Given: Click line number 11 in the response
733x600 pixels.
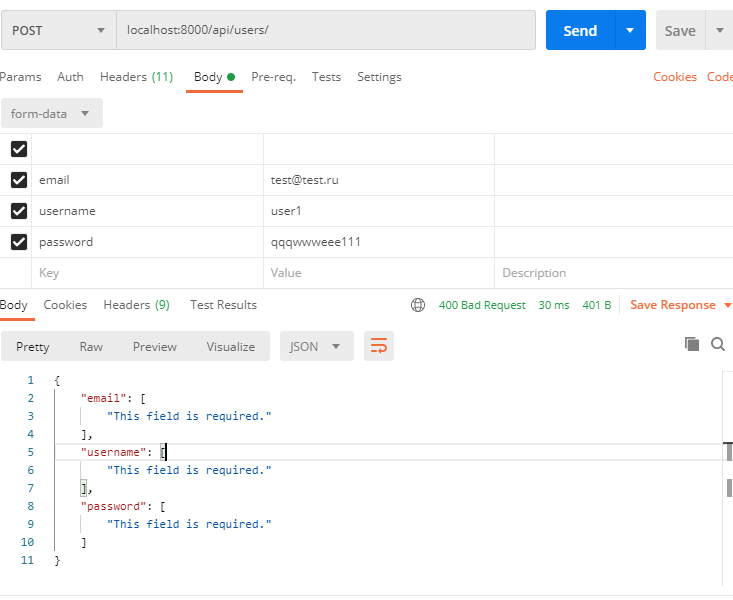Looking at the screenshot, I should (27, 560).
